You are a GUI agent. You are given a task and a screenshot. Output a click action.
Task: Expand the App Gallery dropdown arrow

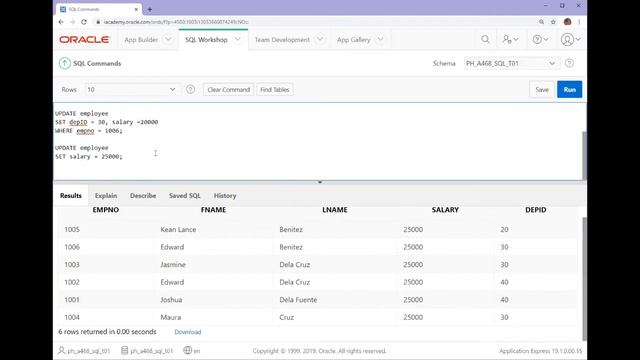tap(380, 40)
